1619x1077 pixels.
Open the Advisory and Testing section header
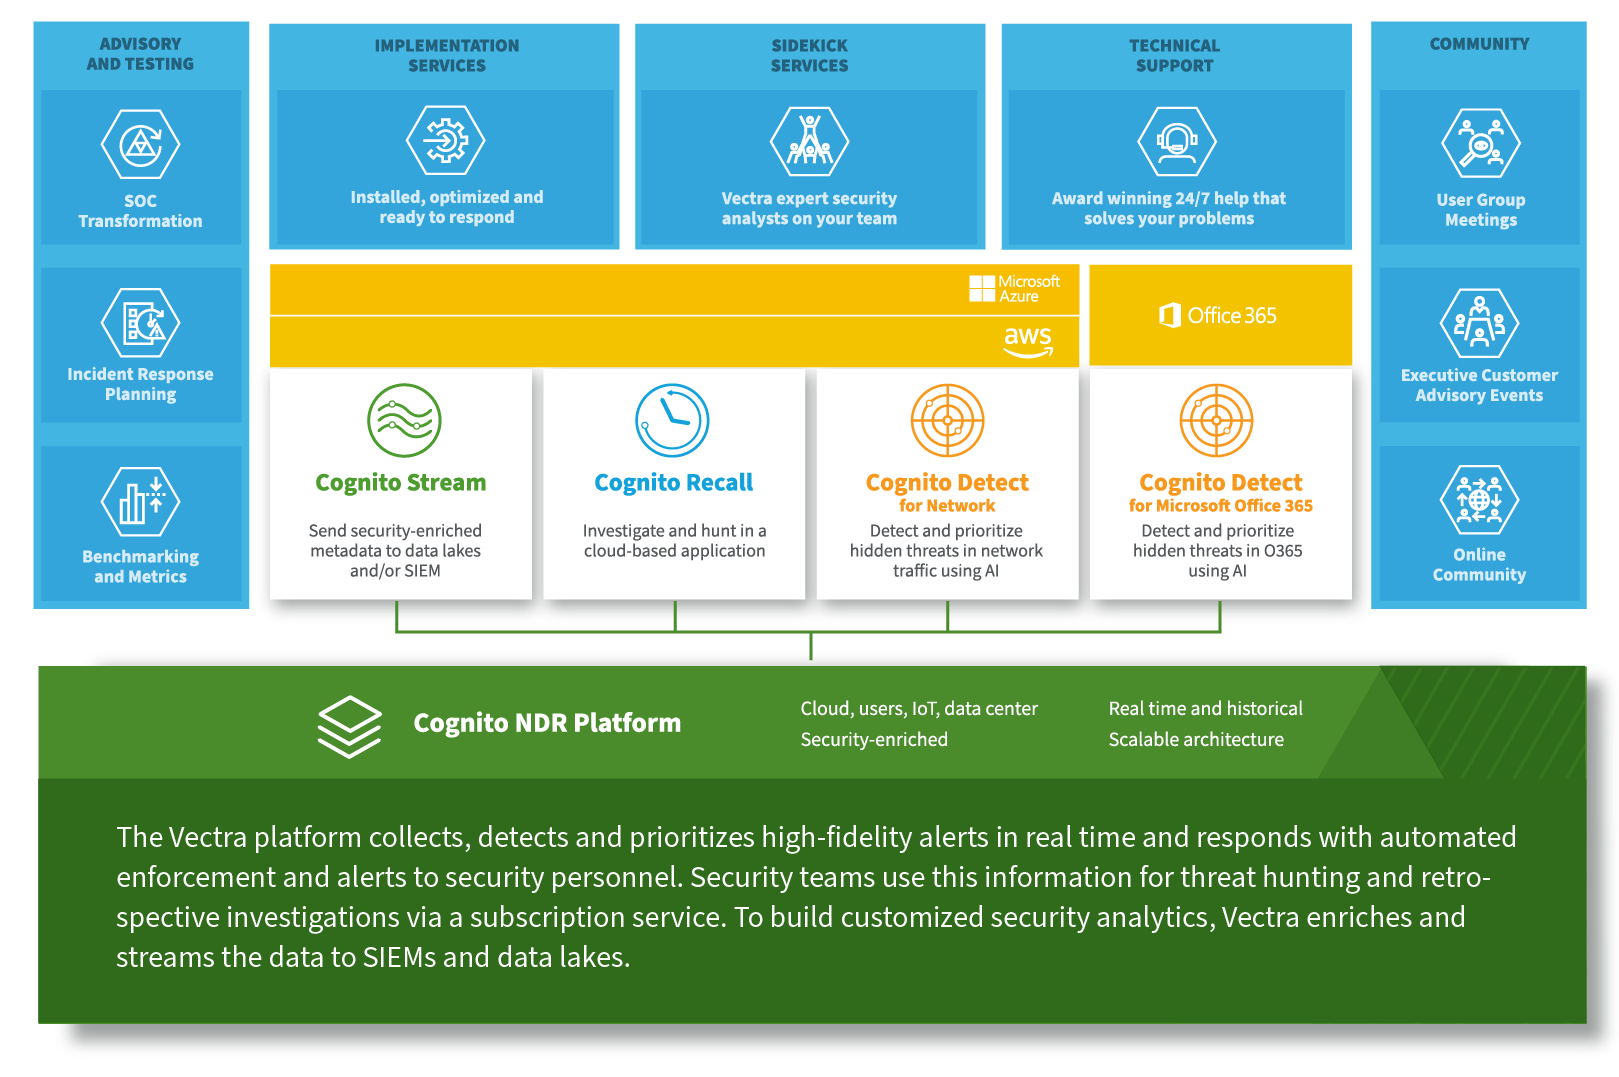tap(140, 53)
